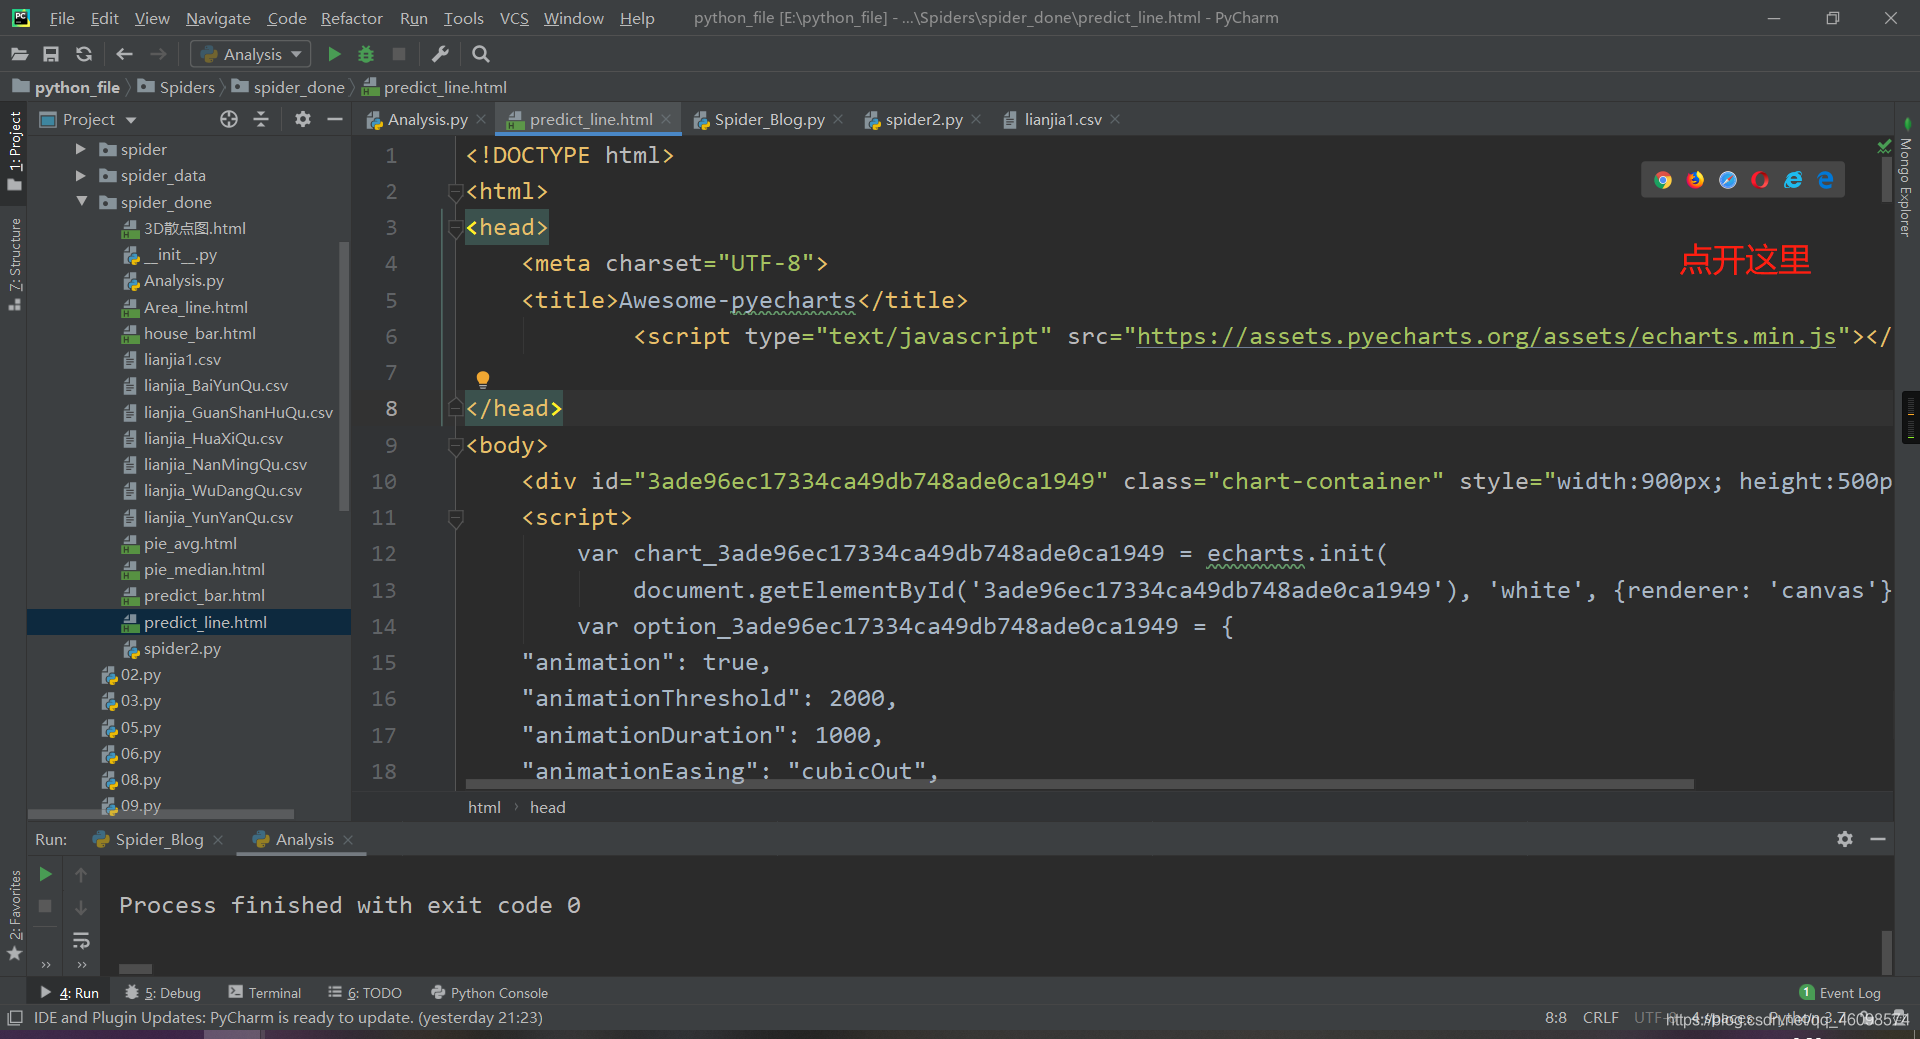
Task: Open settings with the wrench icon
Action: point(440,54)
